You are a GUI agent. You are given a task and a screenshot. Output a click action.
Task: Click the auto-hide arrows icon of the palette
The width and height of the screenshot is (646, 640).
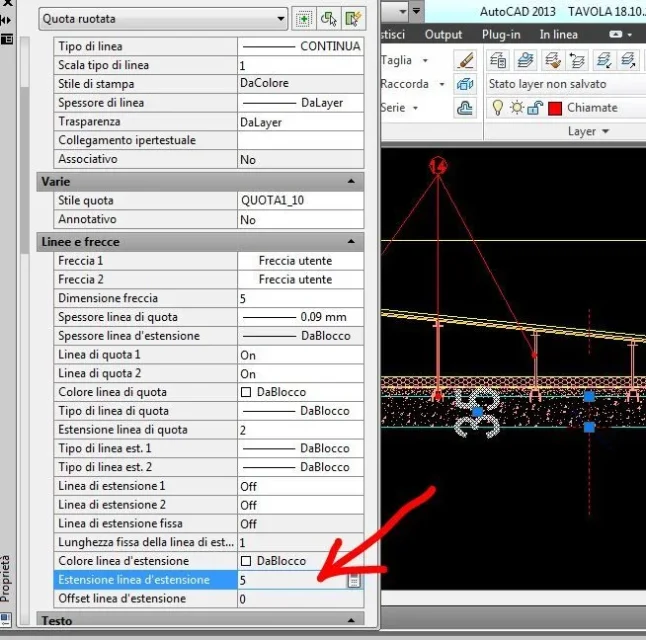[6, 20]
